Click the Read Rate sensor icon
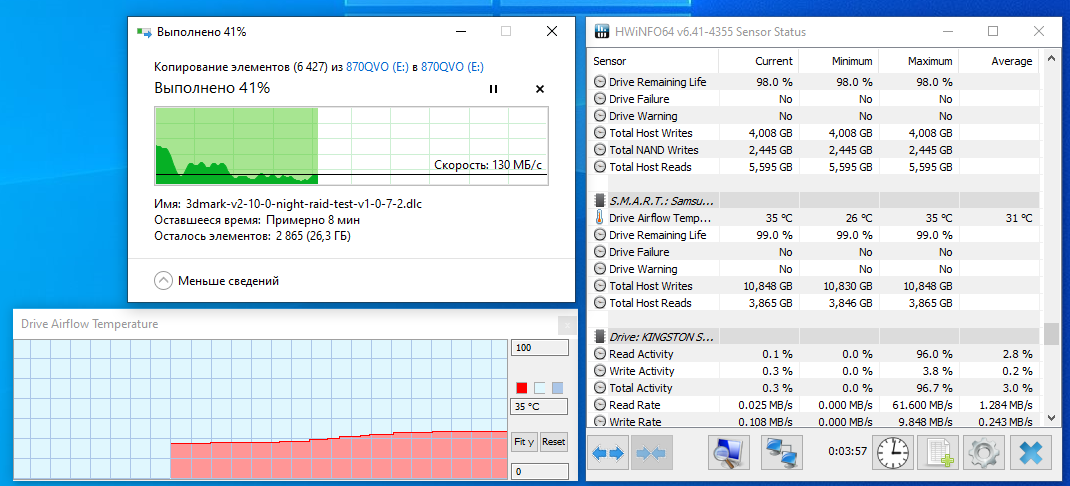 click(x=600, y=405)
